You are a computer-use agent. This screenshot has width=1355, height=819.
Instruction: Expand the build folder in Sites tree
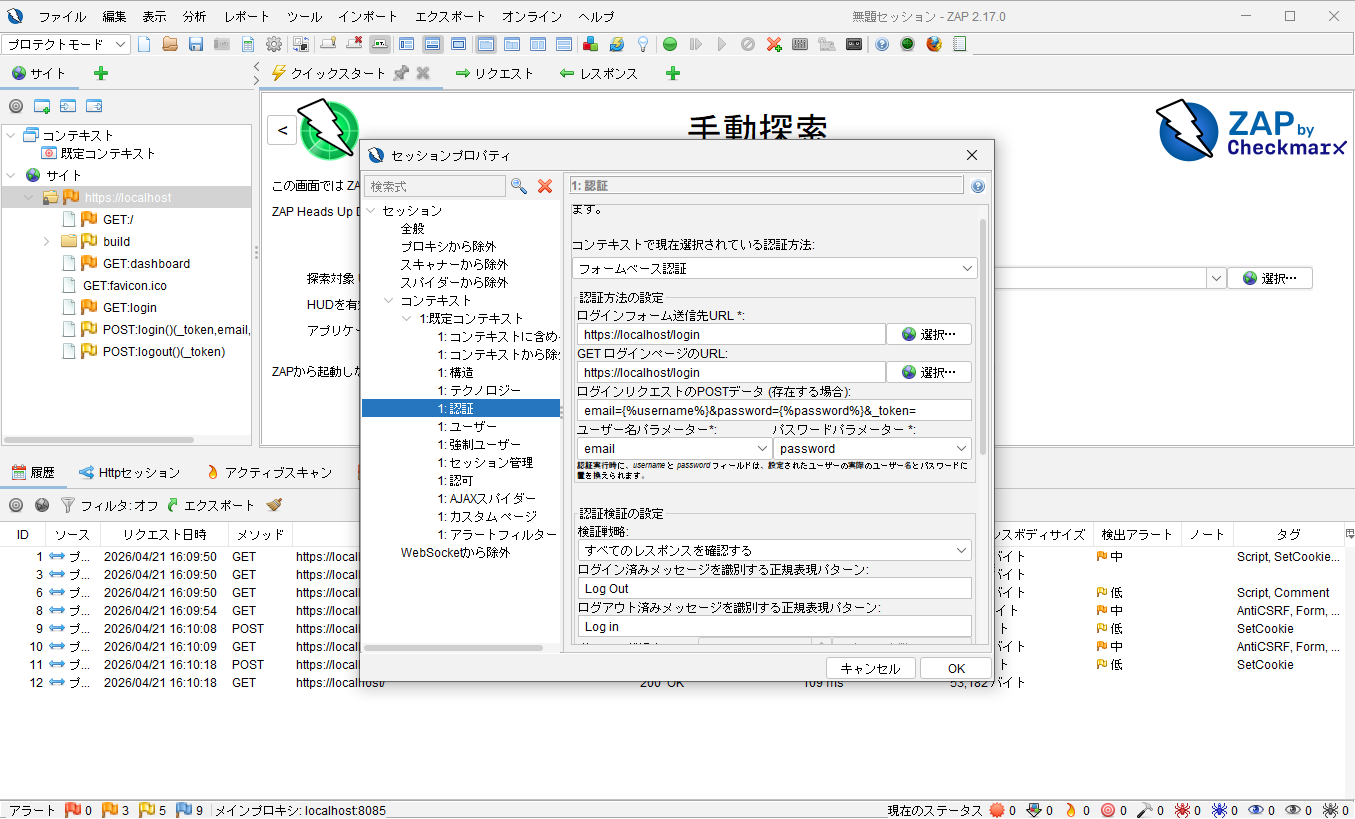(x=46, y=241)
